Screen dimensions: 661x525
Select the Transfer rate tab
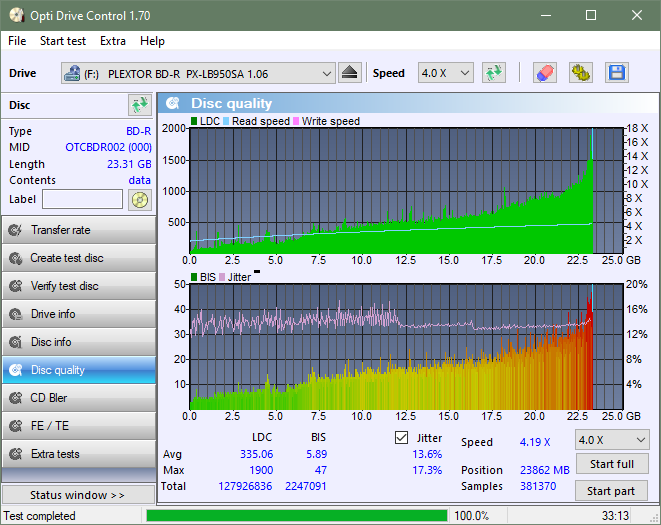(79, 230)
